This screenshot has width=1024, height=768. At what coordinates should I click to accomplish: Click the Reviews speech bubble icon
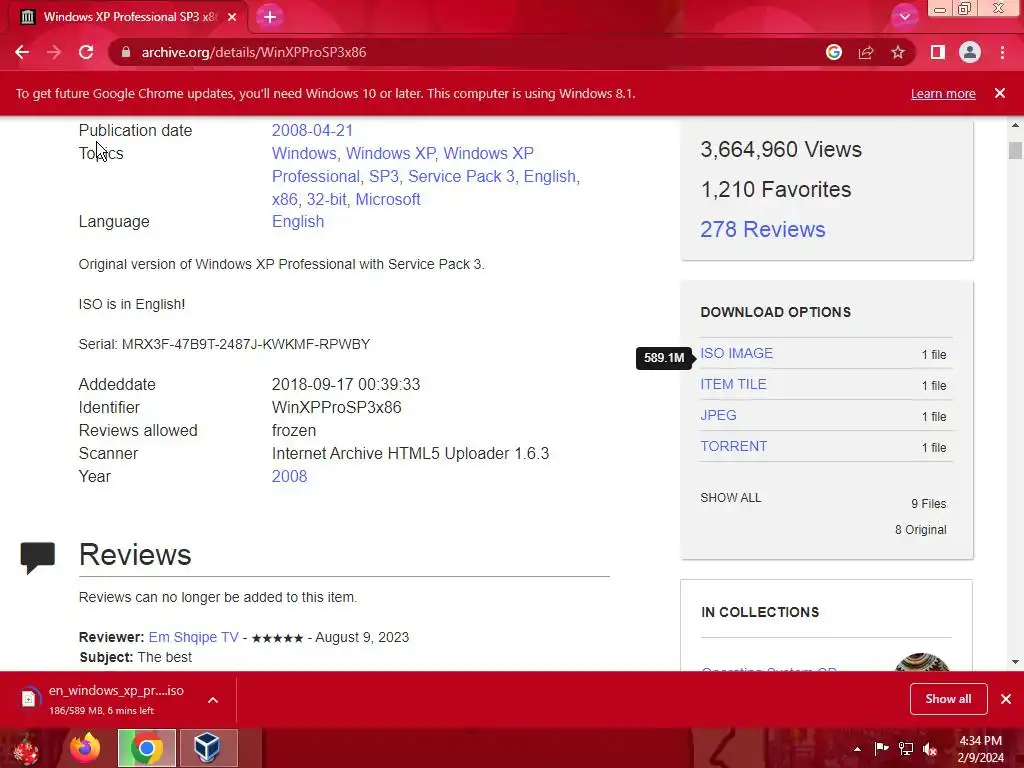38,558
